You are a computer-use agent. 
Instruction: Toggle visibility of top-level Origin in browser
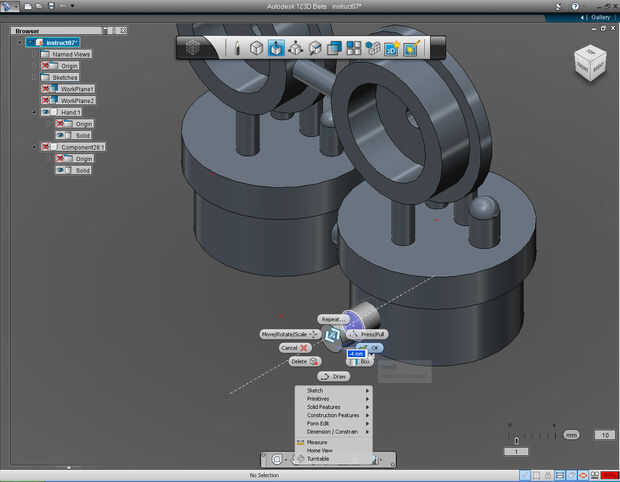[x=45, y=66]
